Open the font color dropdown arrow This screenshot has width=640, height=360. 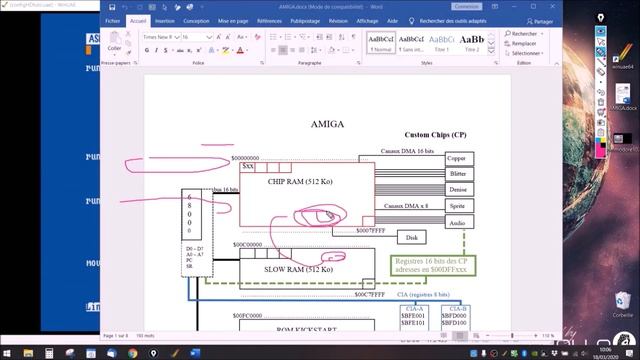pyautogui.click(x=247, y=50)
